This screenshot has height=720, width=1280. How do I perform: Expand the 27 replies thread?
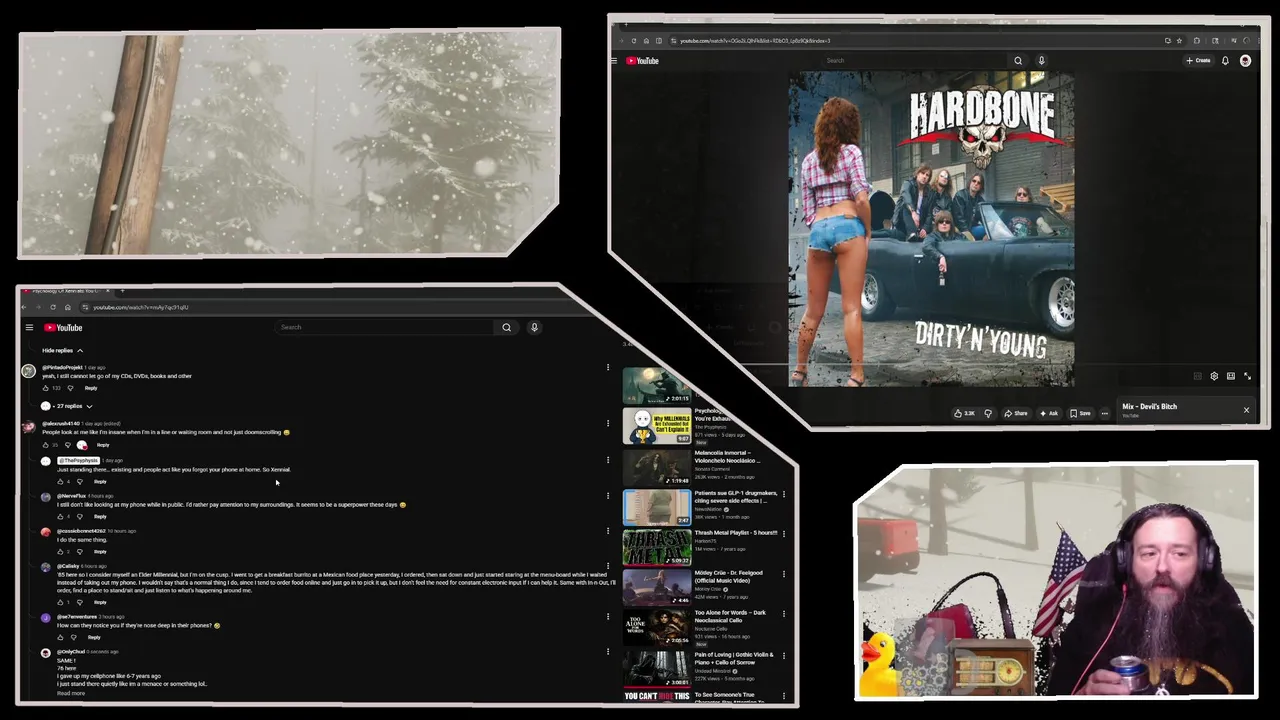(66, 406)
